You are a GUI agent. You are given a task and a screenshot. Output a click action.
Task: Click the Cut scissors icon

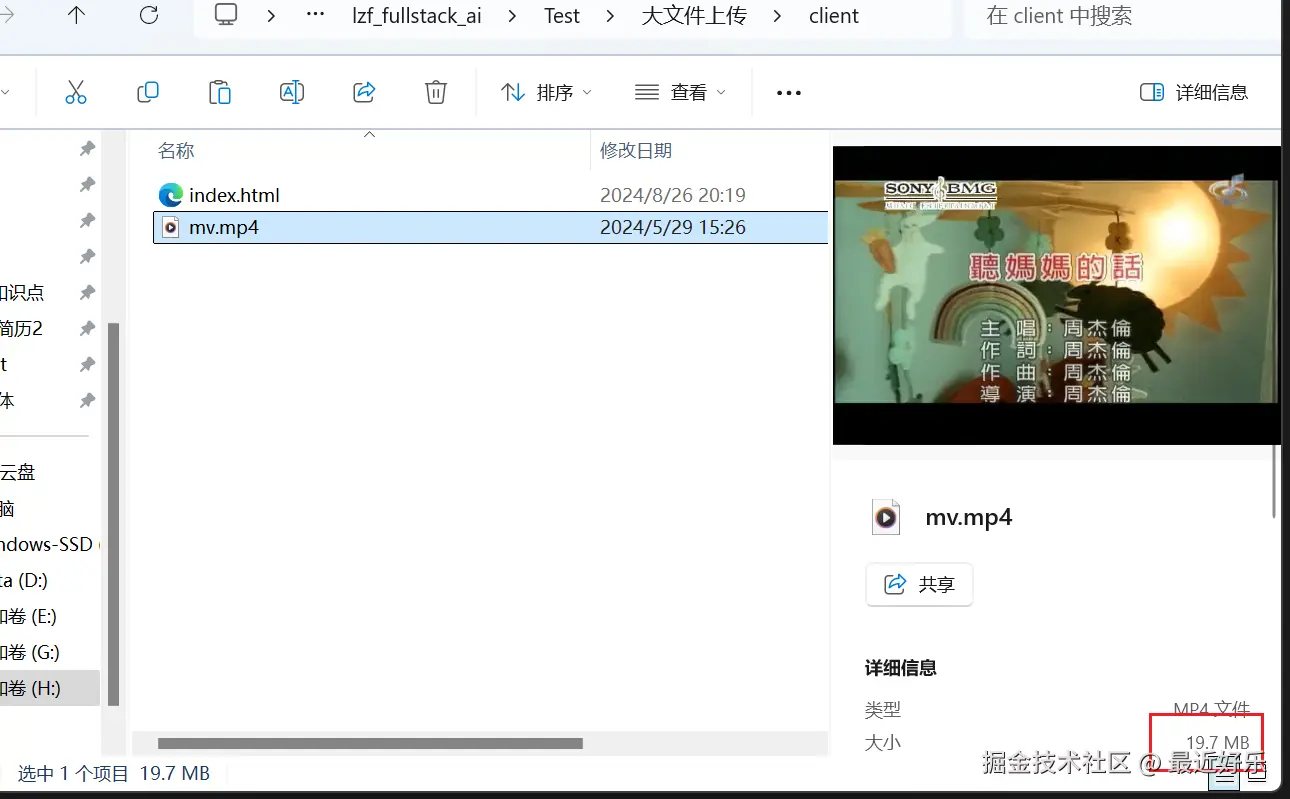[x=76, y=92]
